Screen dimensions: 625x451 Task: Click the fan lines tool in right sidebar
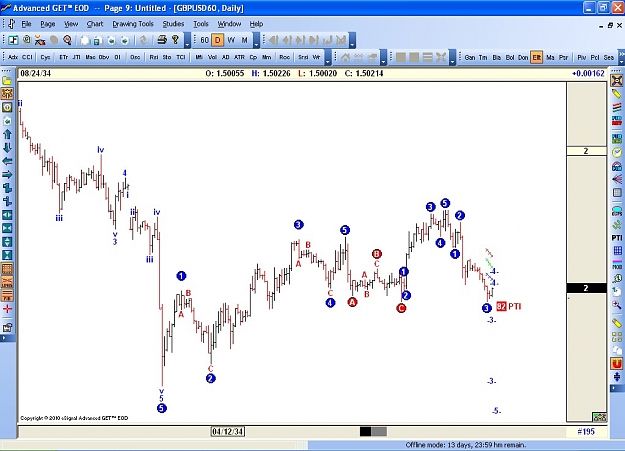point(617,179)
